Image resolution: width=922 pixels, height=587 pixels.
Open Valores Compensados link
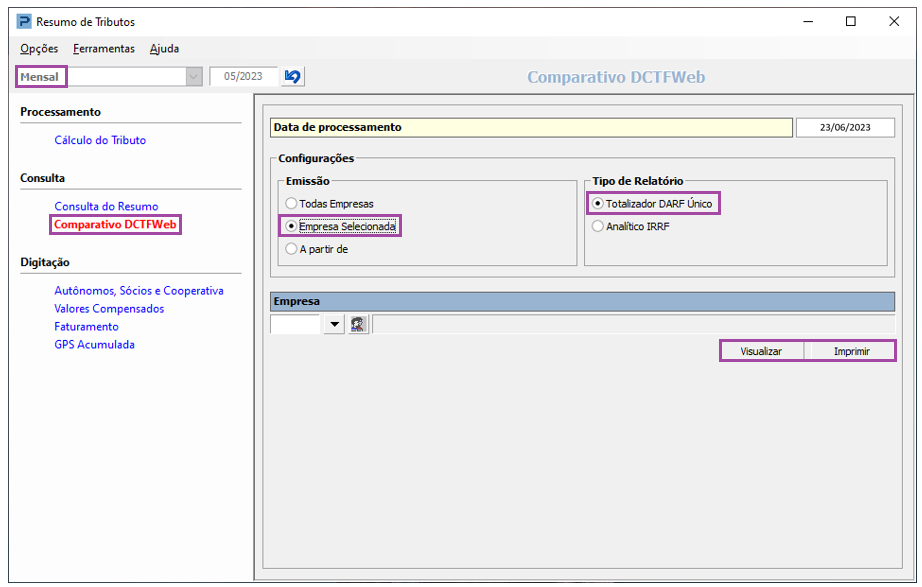109,308
